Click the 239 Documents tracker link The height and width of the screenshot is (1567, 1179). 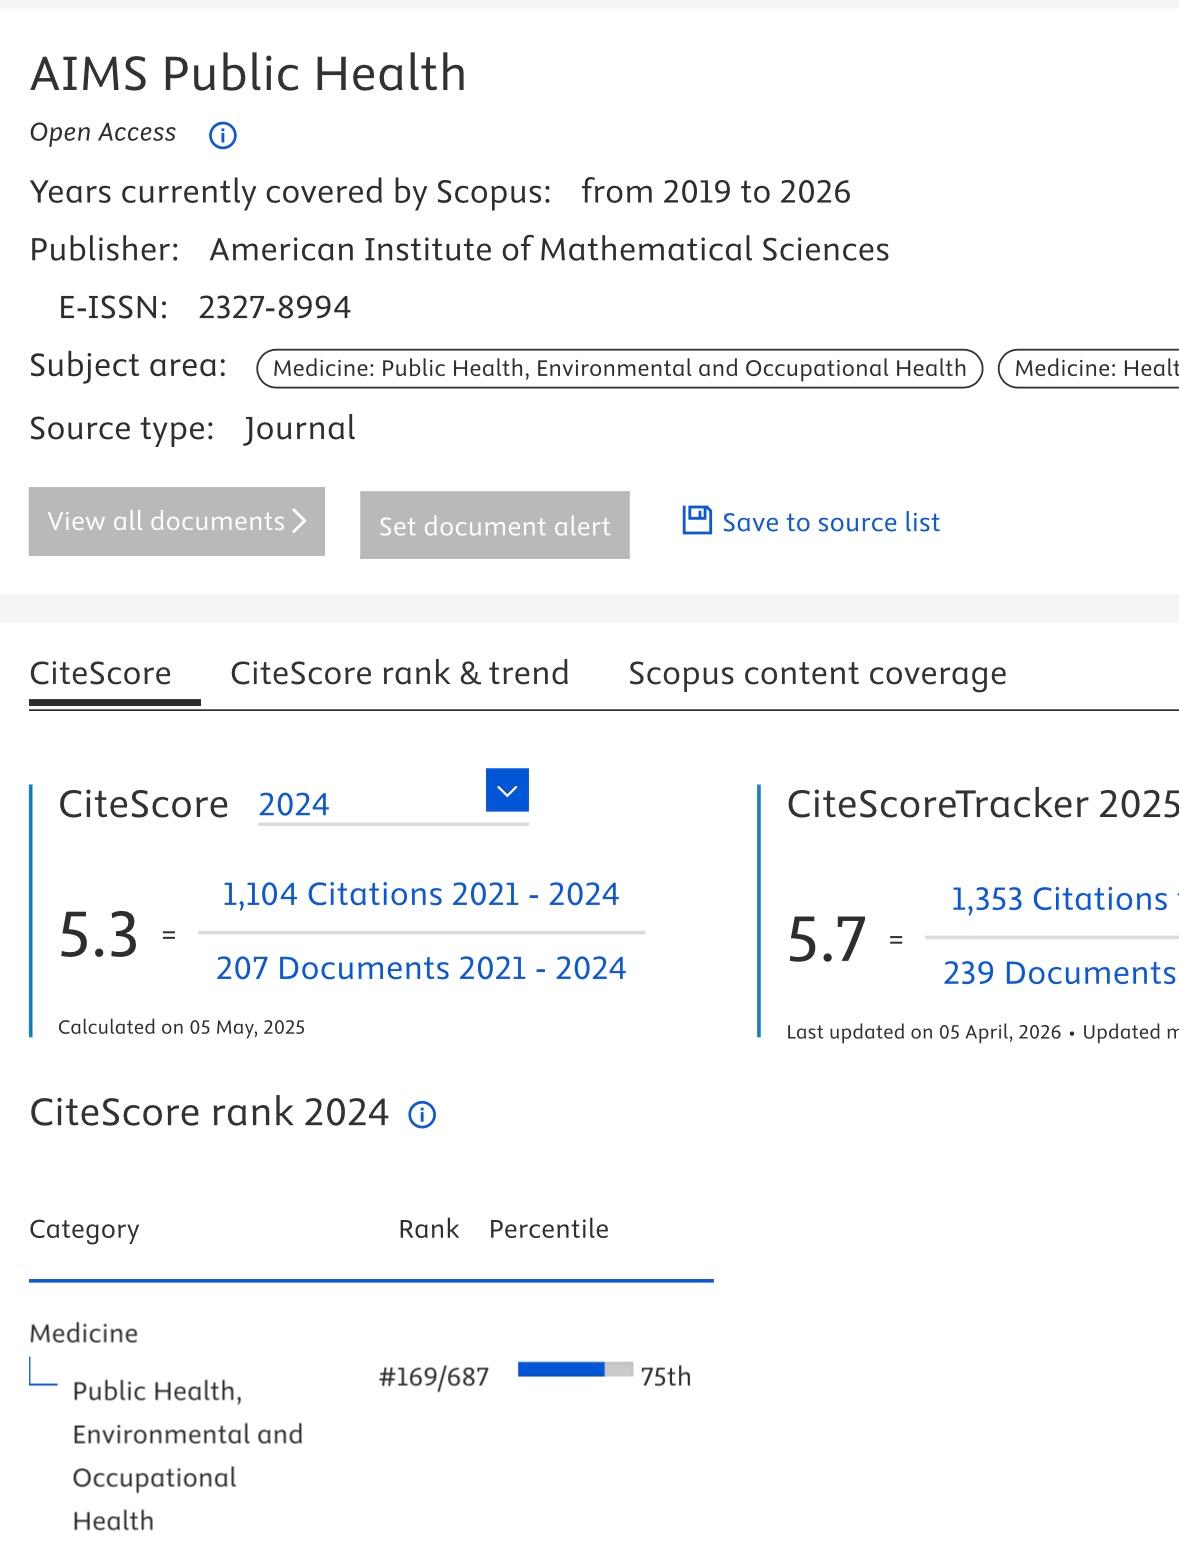[1058, 973]
